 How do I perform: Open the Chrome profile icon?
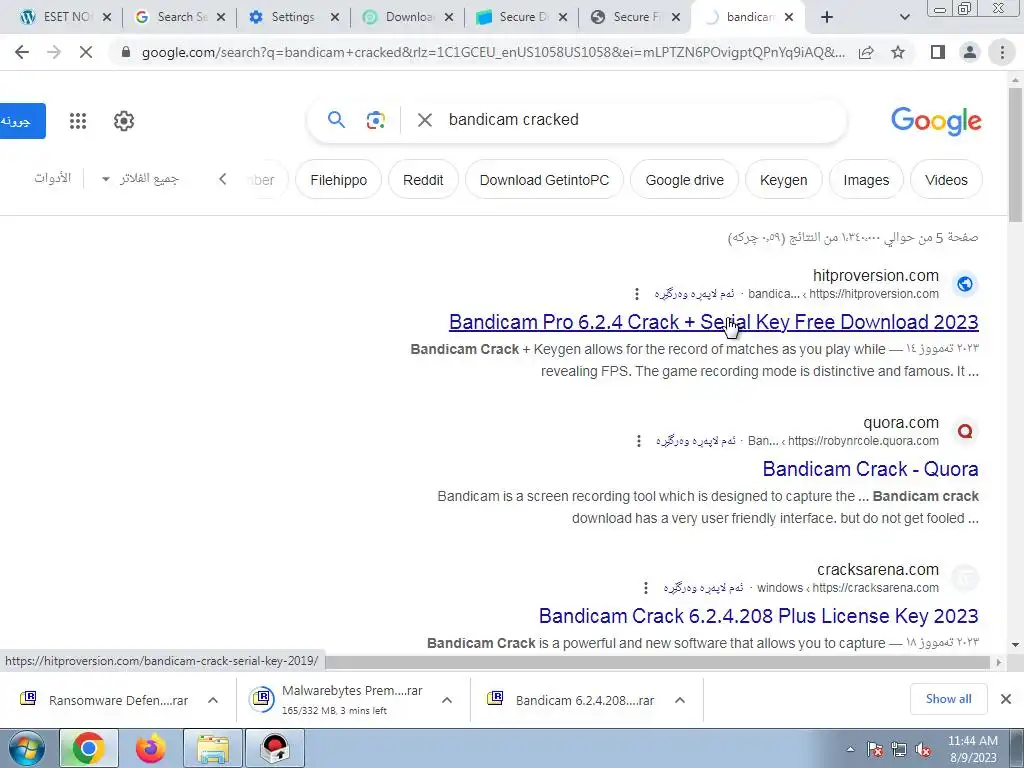[x=970, y=52]
